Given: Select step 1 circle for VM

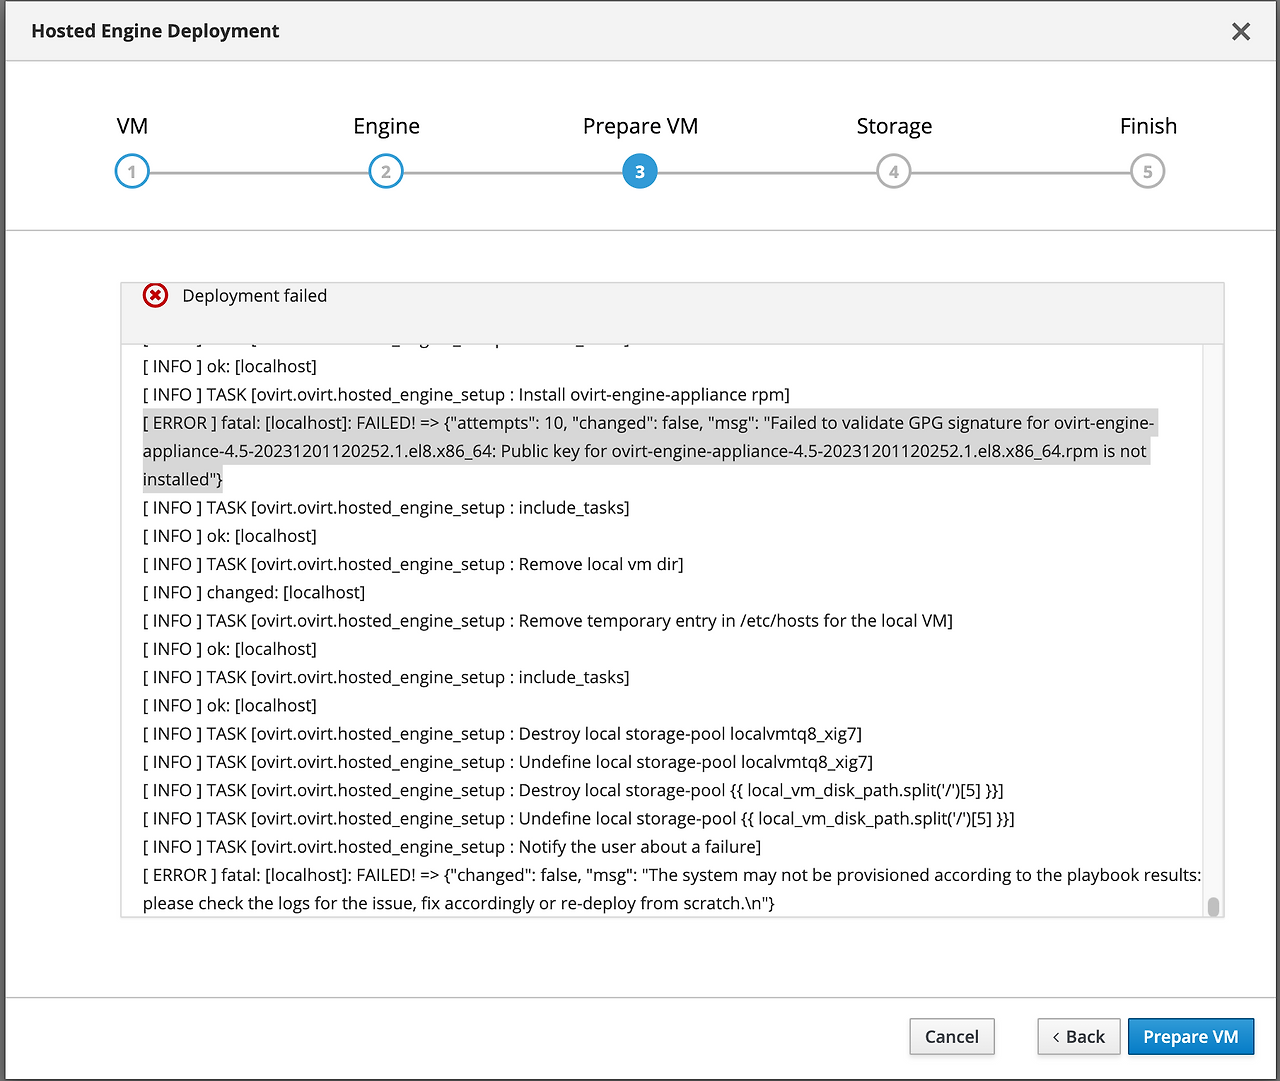Looking at the screenshot, I should (x=131, y=171).
